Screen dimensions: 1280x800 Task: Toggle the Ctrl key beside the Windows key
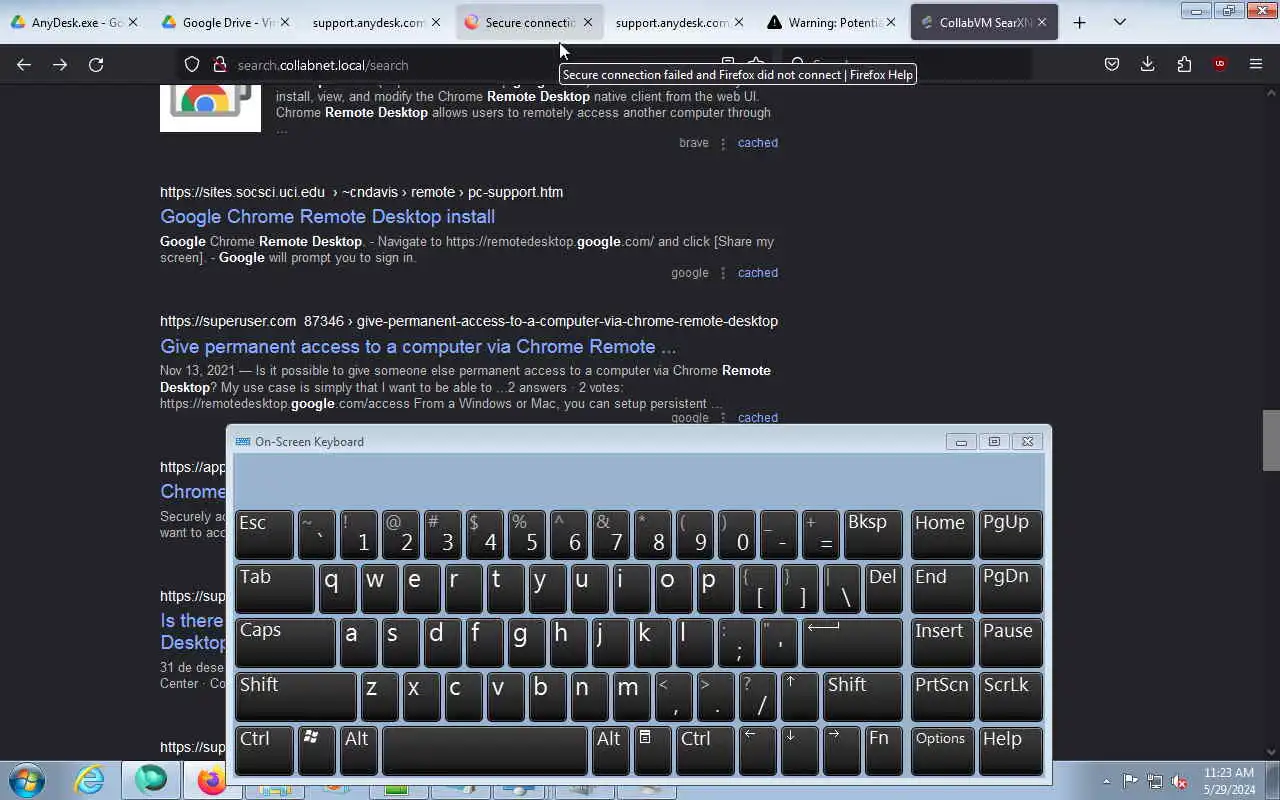[264, 750]
